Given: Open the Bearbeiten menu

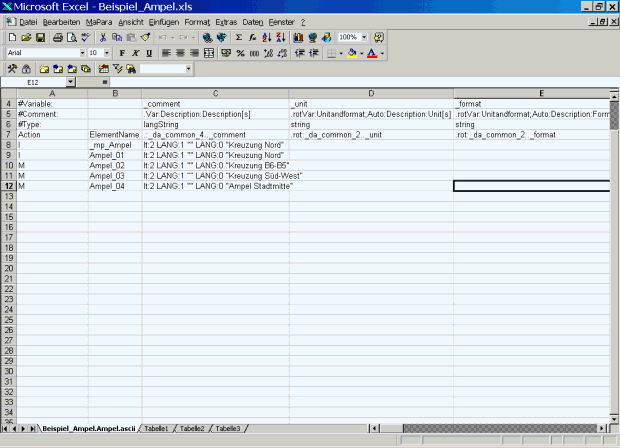Looking at the screenshot, I should click(x=61, y=22).
